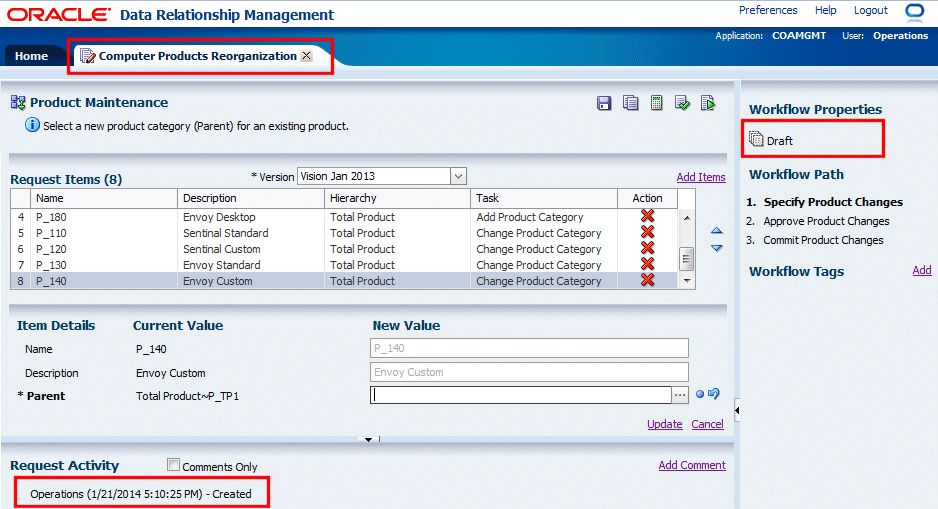This screenshot has height=509, width=938.
Task: Click the request tab's document pencil icon
Action: (x=88, y=56)
